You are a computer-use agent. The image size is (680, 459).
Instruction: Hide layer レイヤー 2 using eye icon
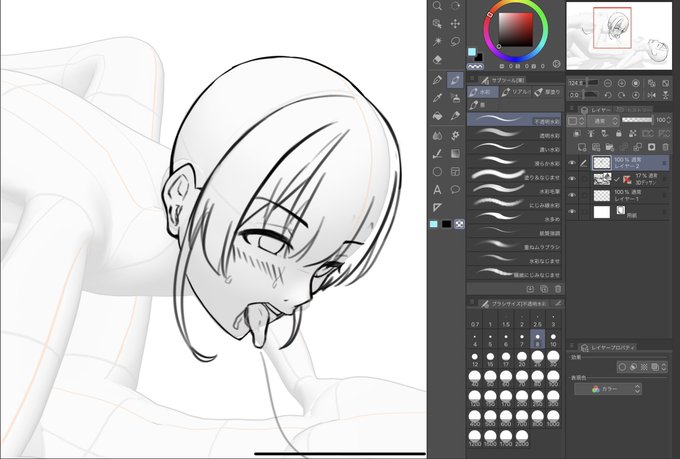(x=572, y=163)
